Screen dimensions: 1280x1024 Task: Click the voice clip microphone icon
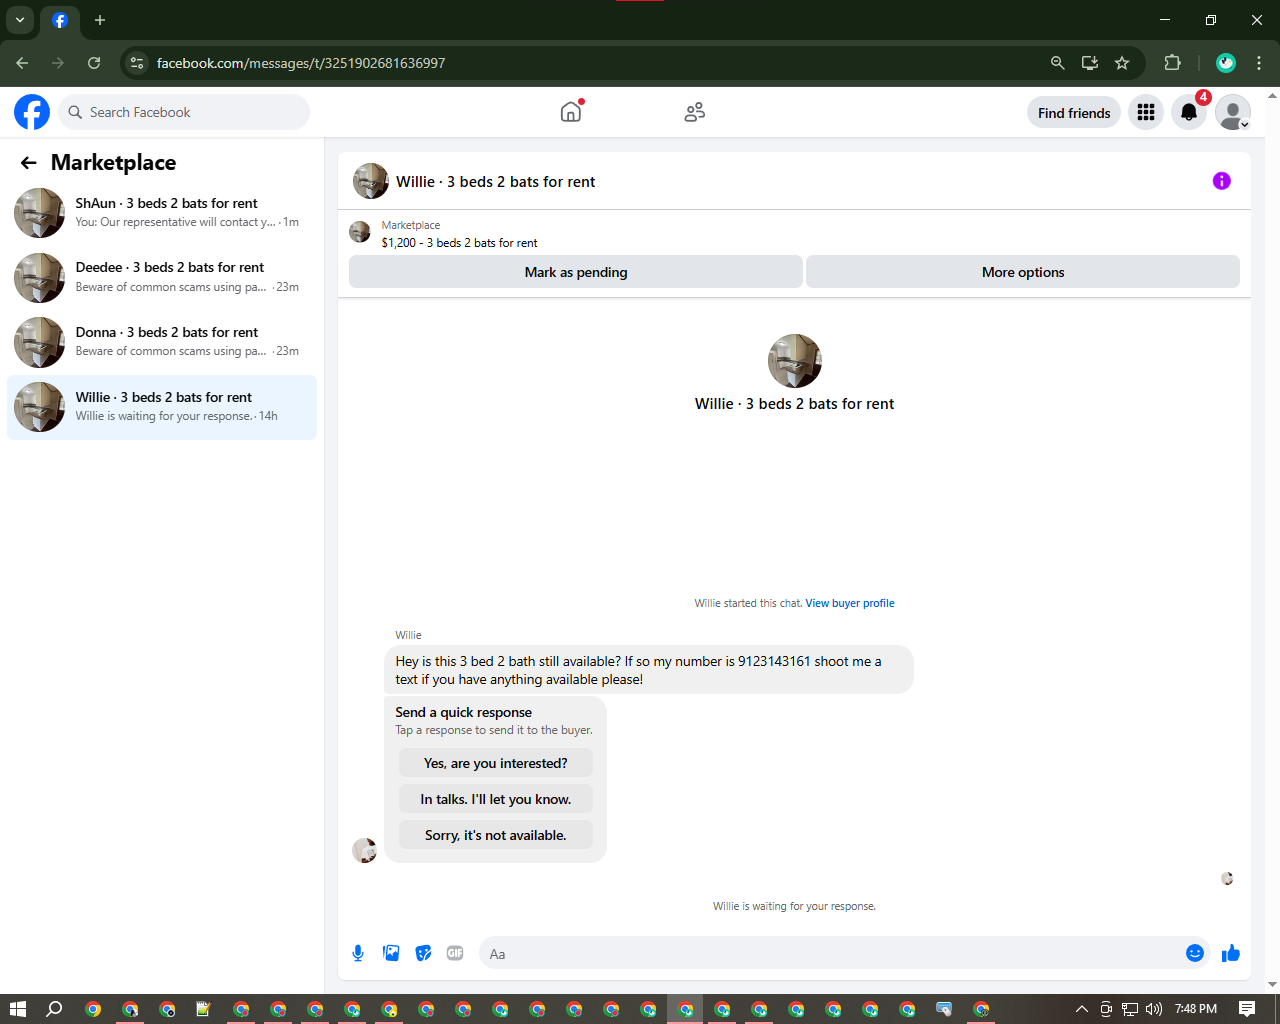pos(358,953)
